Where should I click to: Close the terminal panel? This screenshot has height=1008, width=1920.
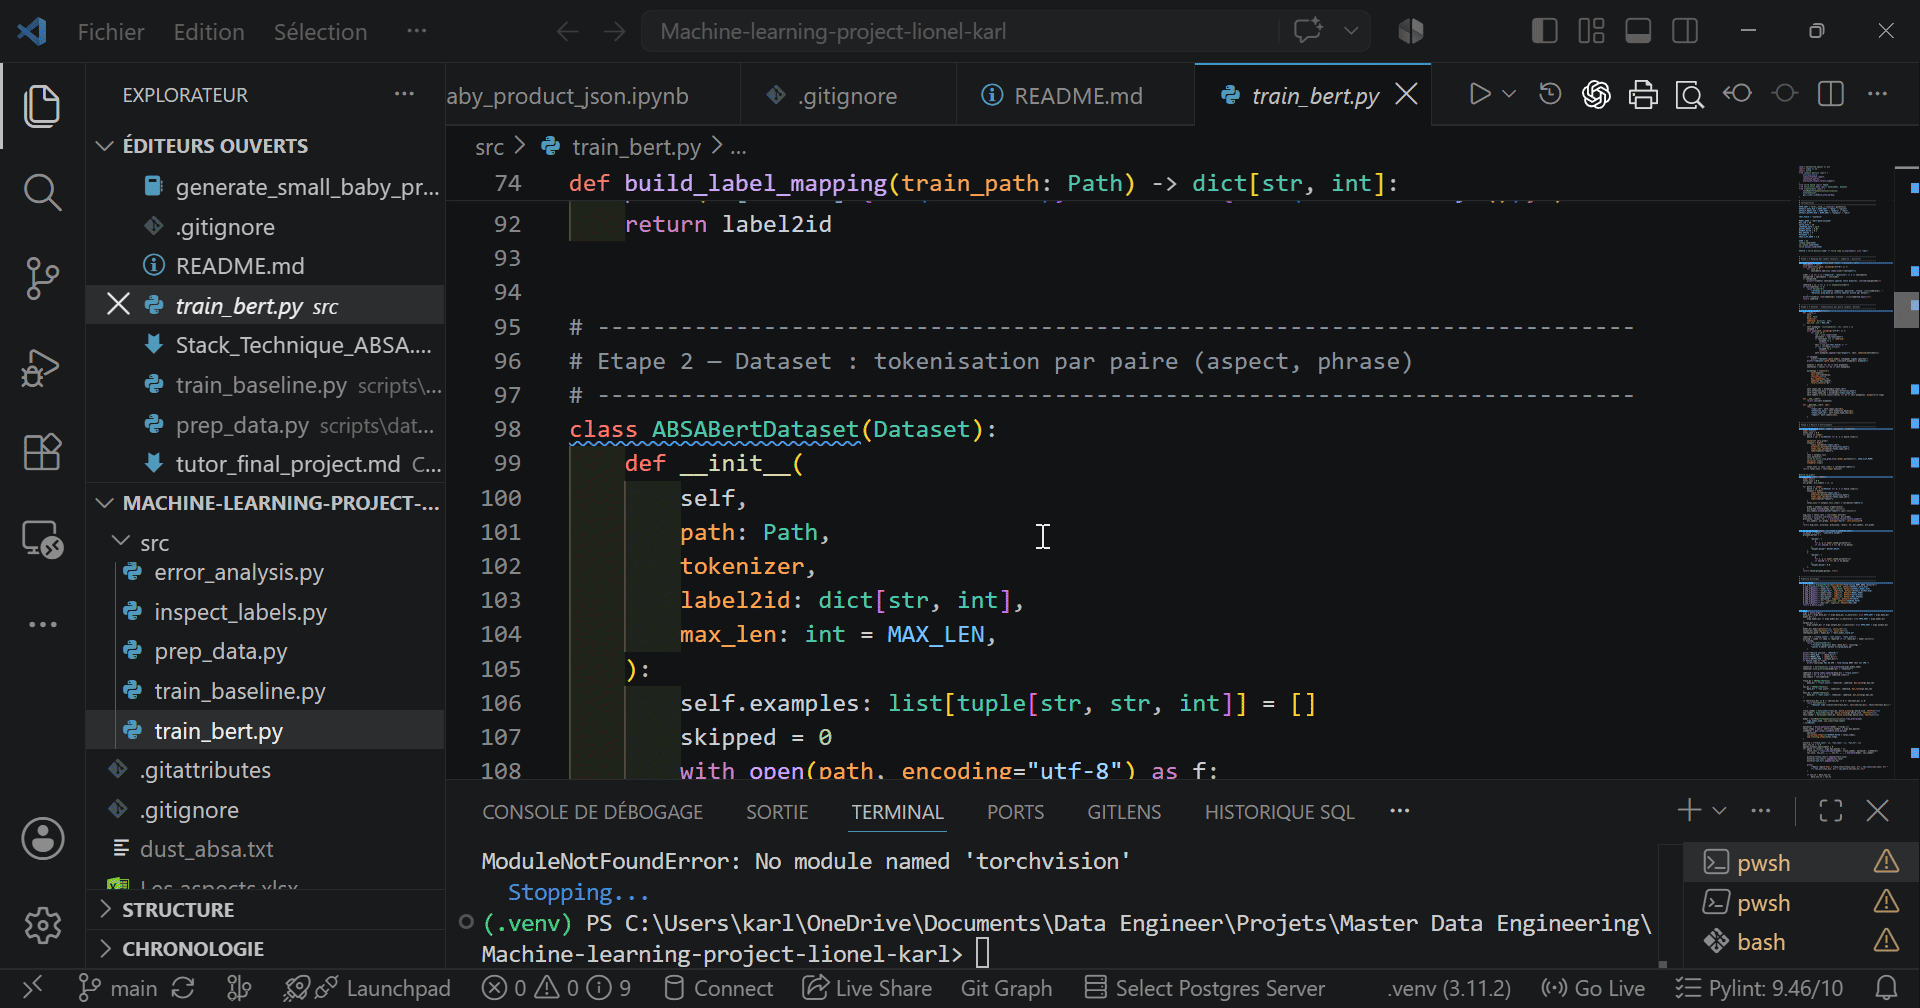point(1877,810)
